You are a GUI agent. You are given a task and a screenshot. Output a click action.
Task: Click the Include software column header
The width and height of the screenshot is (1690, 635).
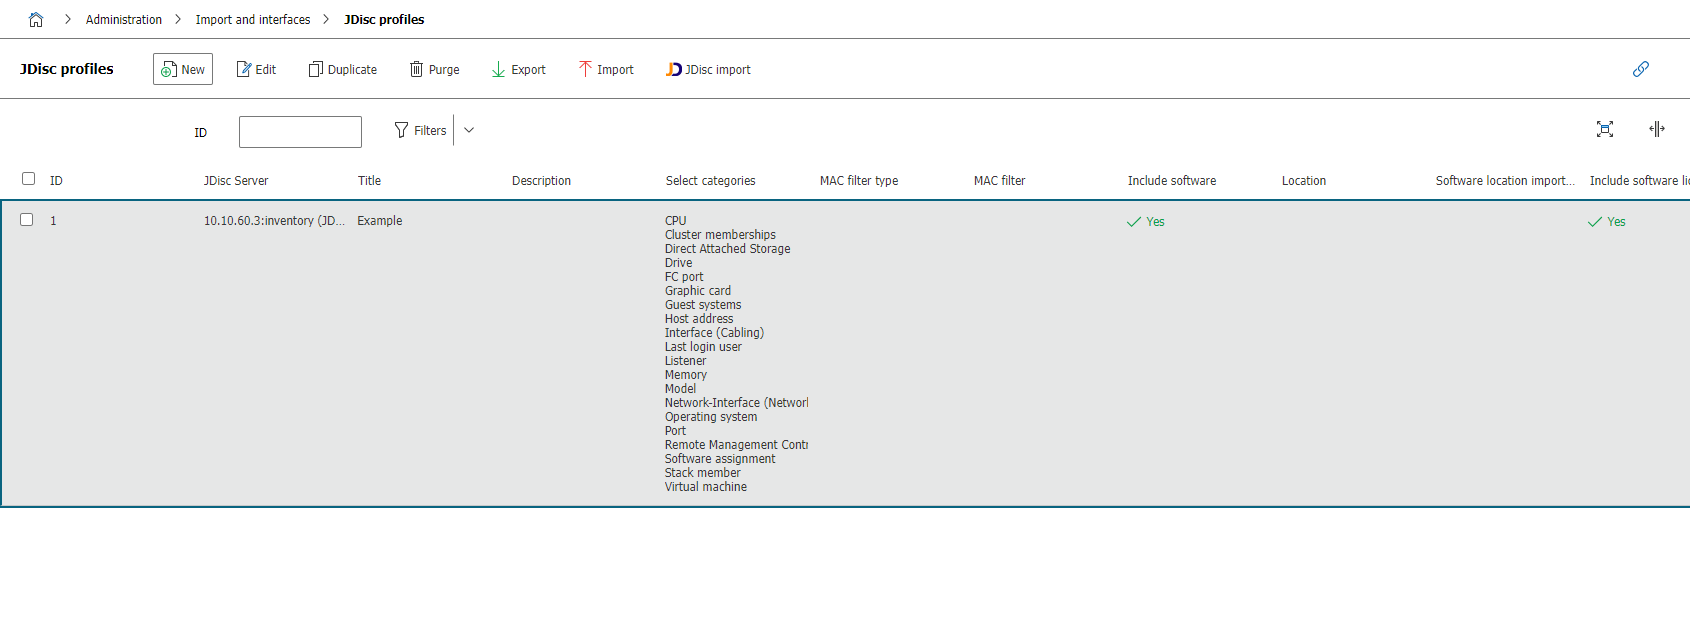coord(1172,181)
